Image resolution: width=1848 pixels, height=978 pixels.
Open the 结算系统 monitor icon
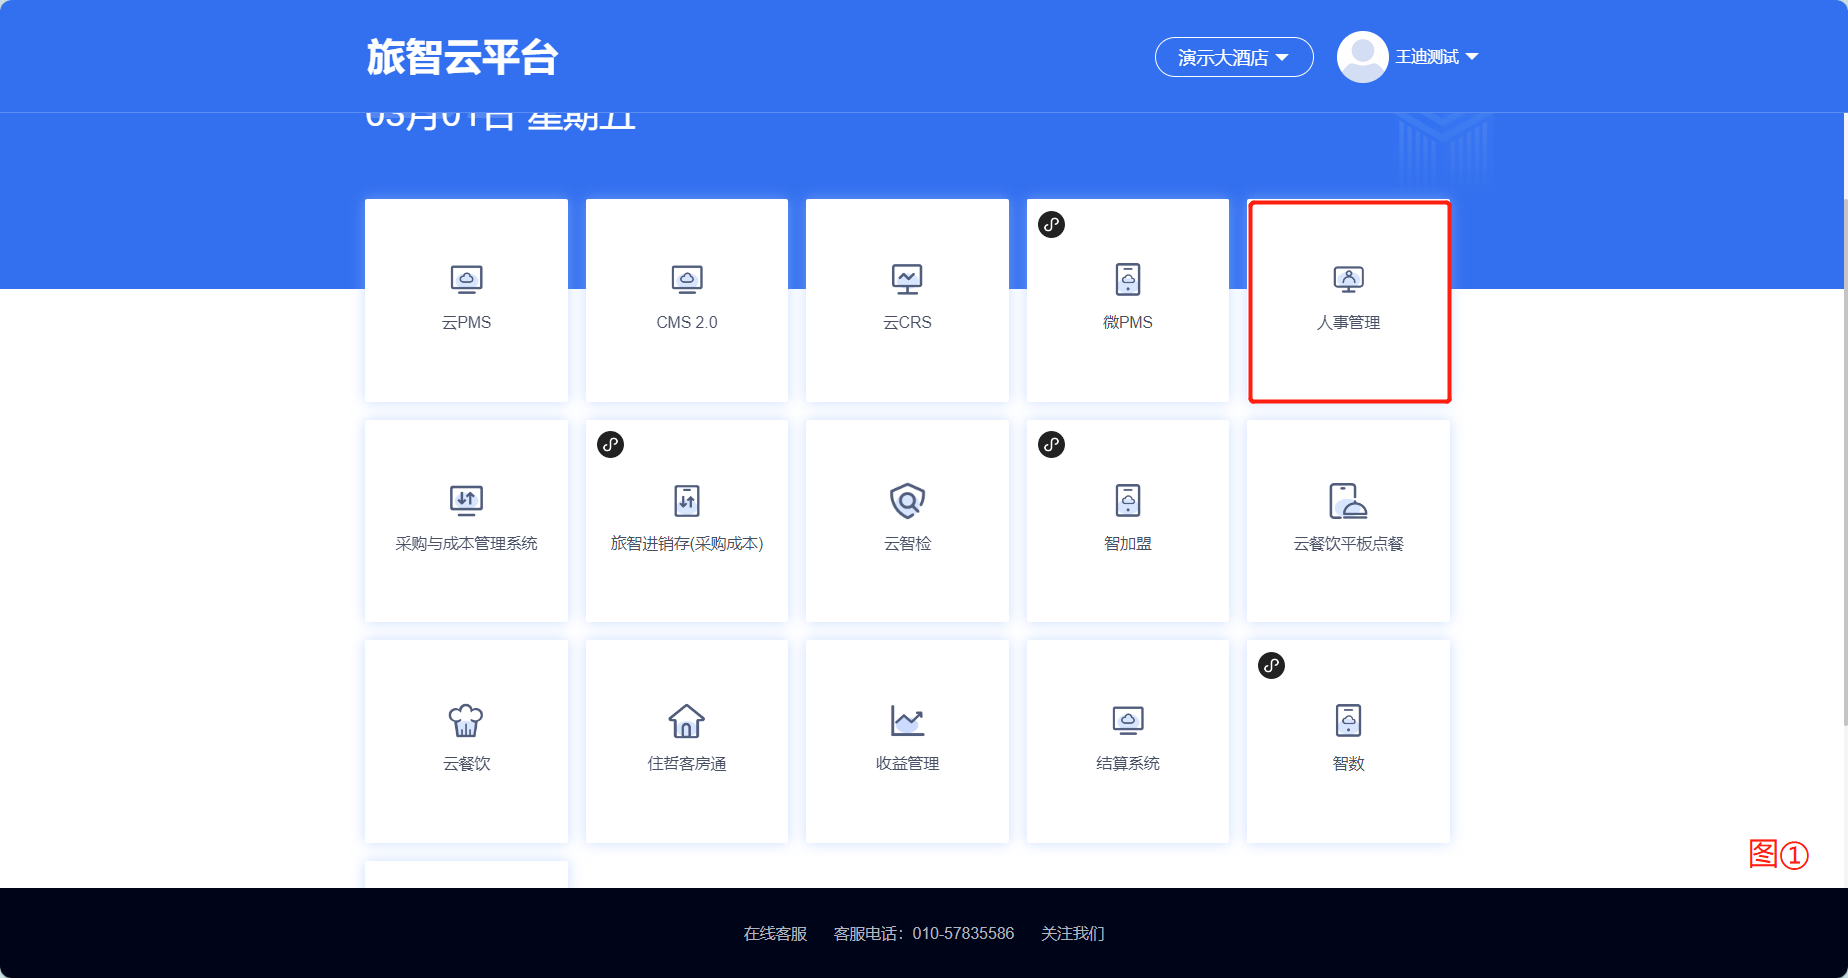pos(1128,720)
